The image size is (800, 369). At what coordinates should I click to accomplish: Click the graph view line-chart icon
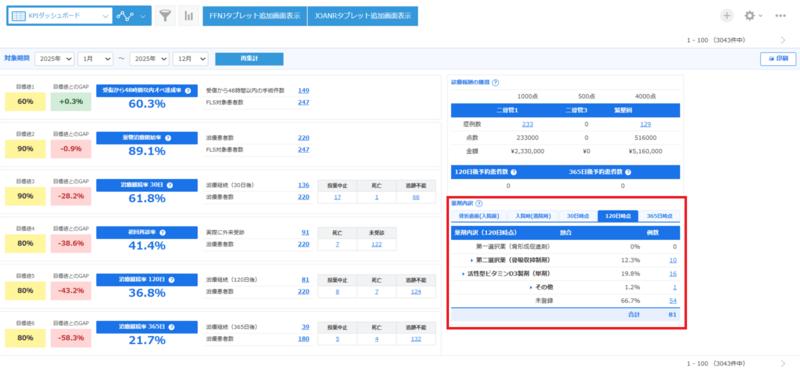click(x=124, y=16)
